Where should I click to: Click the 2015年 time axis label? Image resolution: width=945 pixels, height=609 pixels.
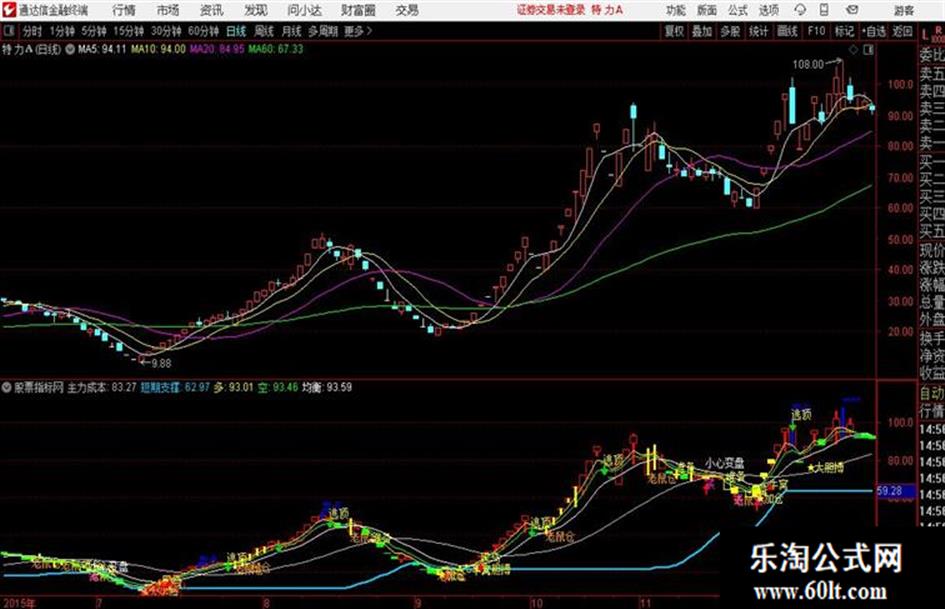(18, 602)
